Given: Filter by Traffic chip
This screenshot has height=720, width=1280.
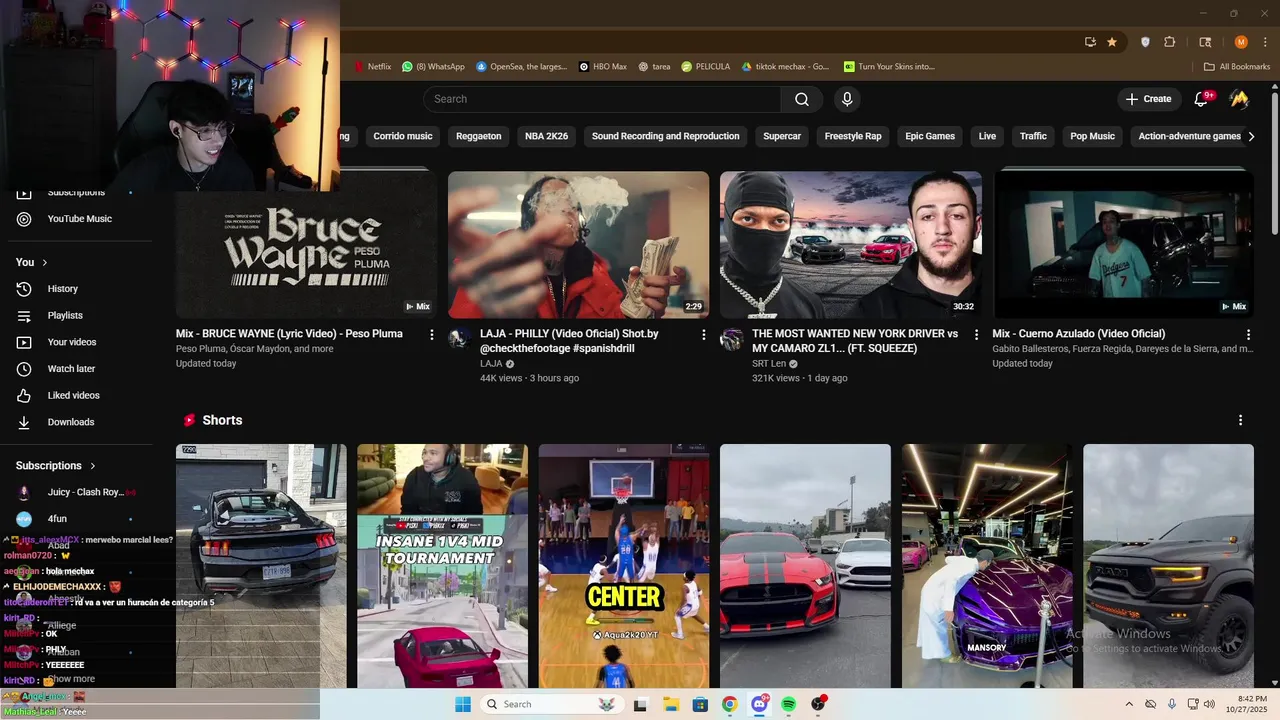Looking at the screenshot, I should pos(1033,136).
